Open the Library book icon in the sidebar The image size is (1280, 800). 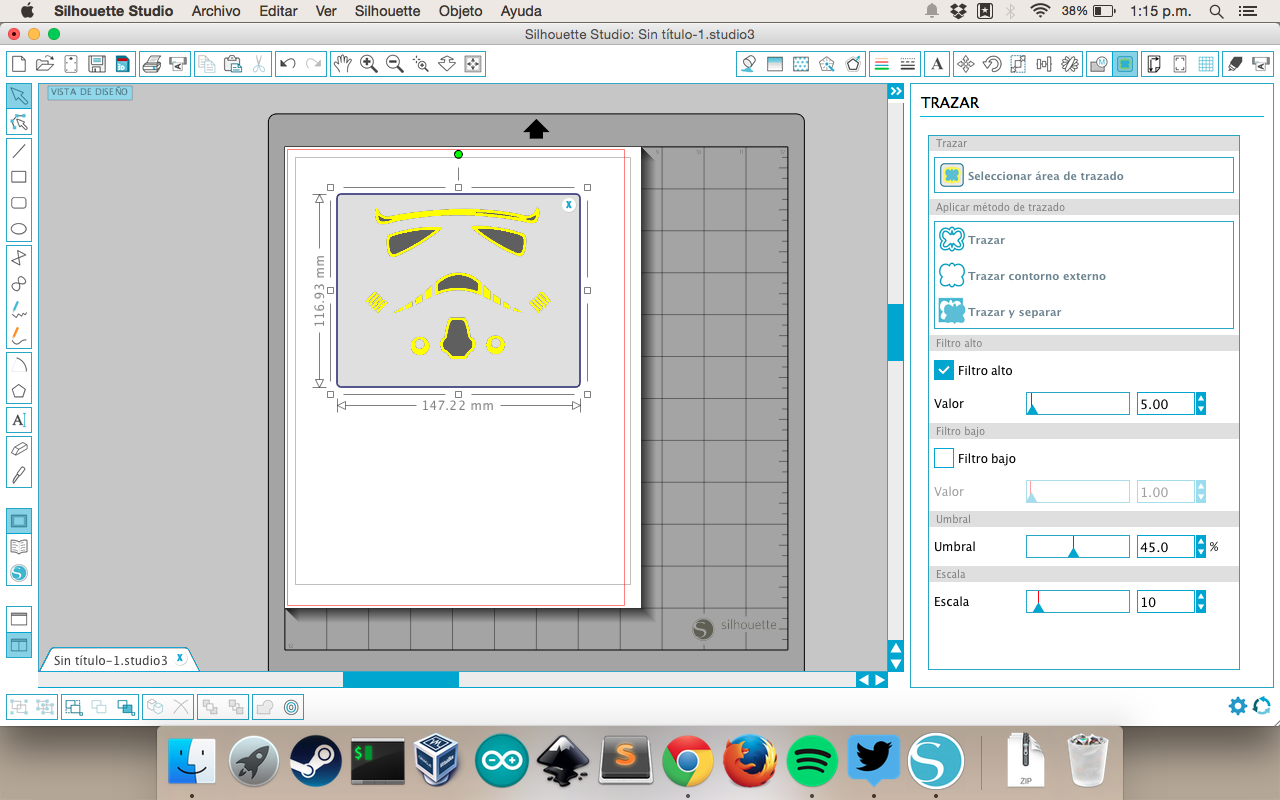tap(19, 547)
